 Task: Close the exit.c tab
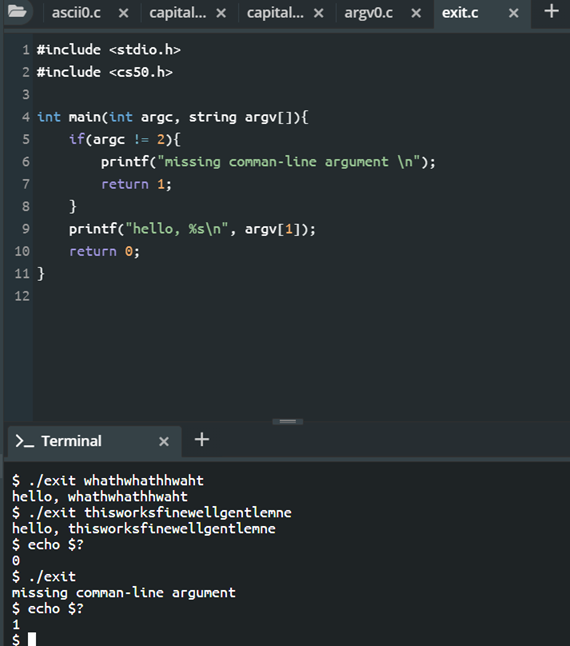(514, 13)
